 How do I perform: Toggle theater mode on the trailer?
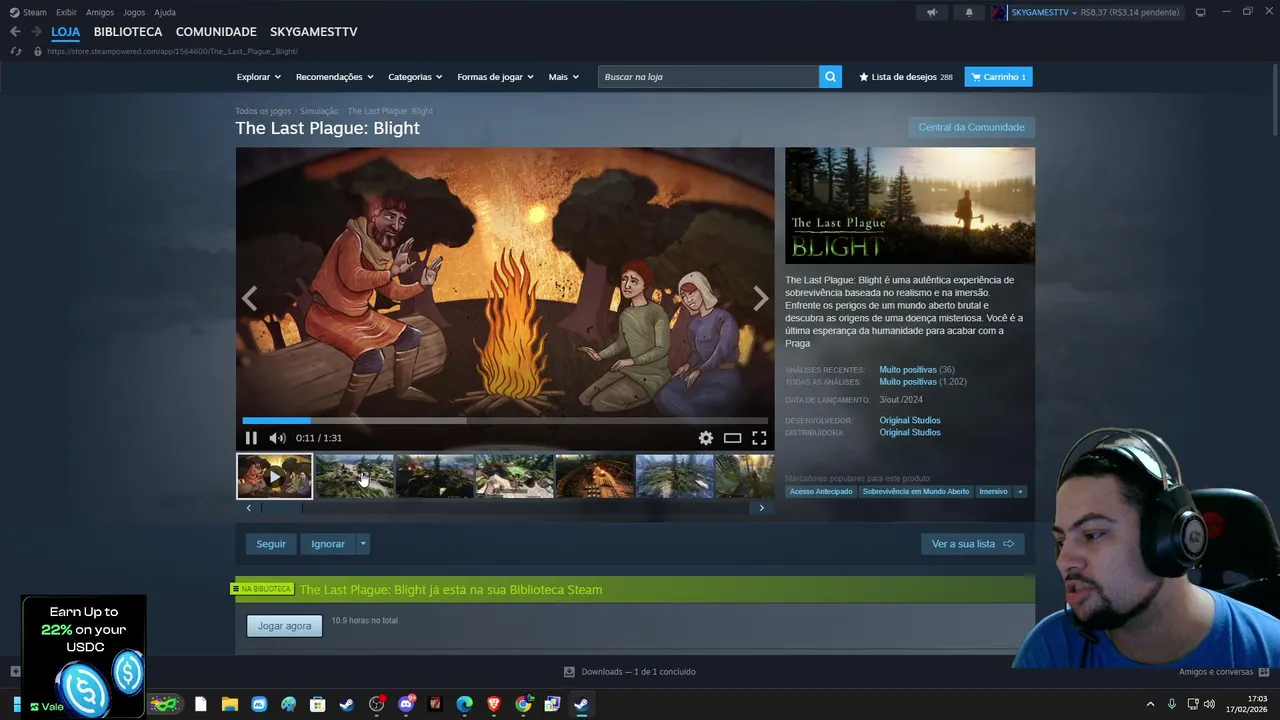733,438
